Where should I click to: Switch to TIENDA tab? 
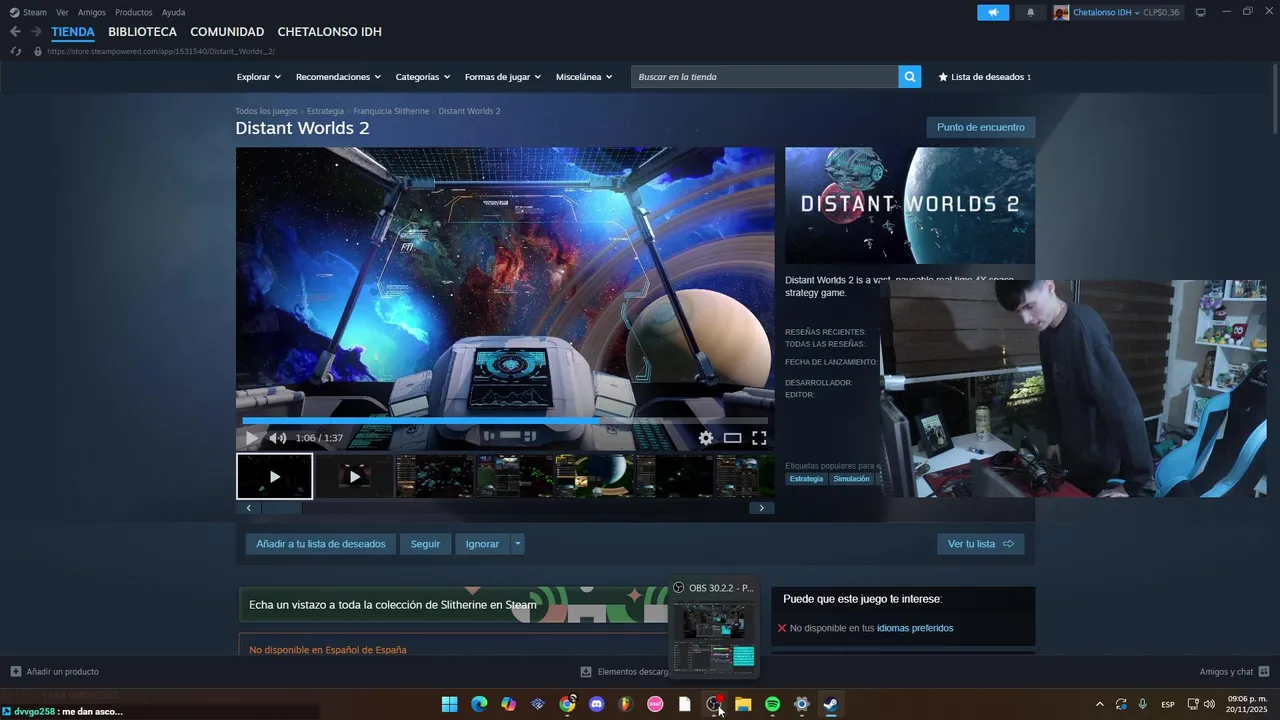[x=73, y=32]
